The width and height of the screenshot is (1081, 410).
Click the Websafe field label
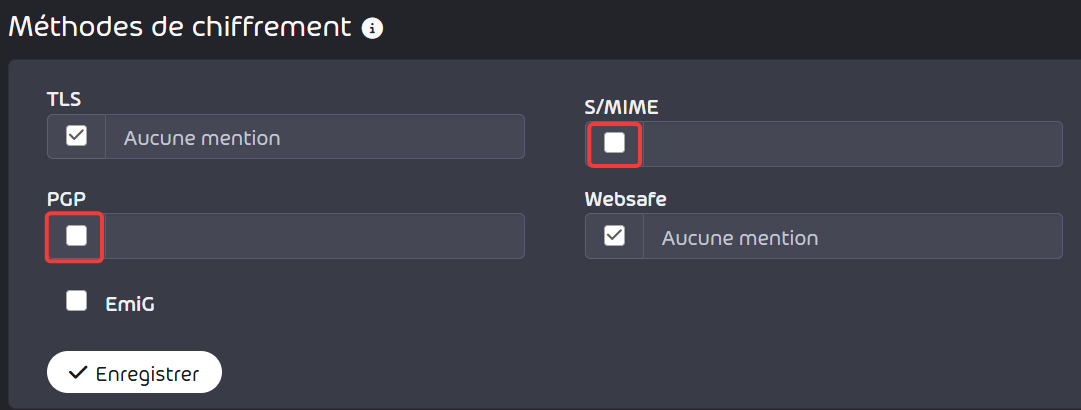coord(625,199)
